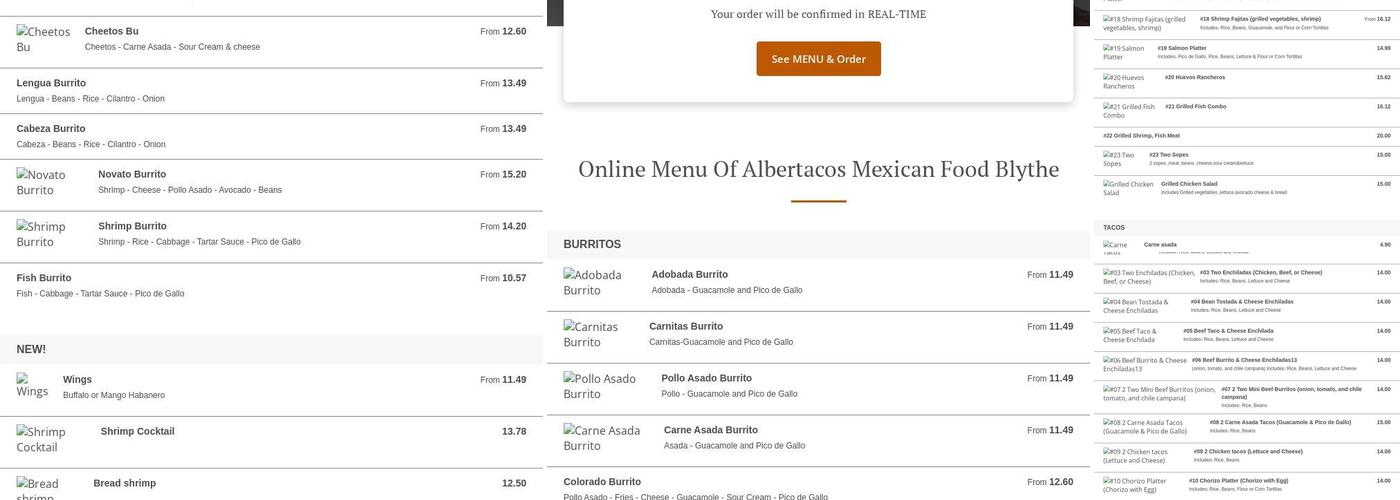
Task: Open the Carne Asada Burrito item title
Action: point(710,430)
